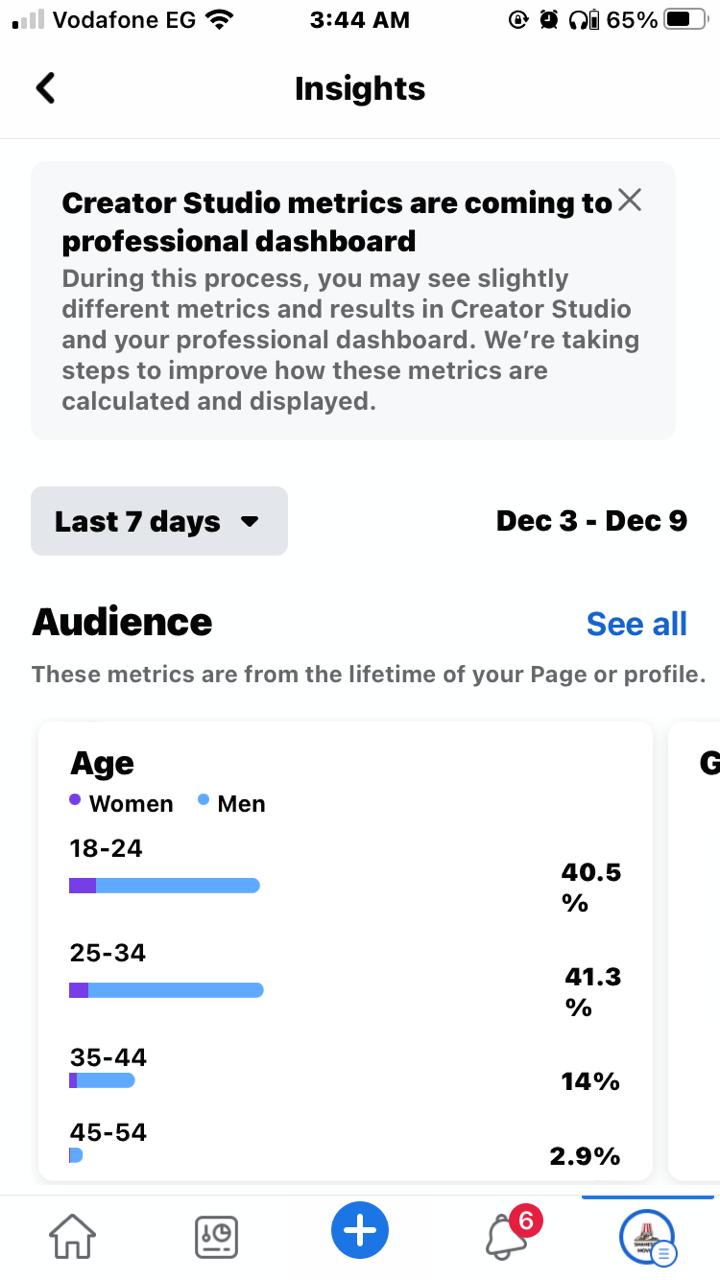Tap the blue Men legend dot
720x1280 pixels.
click(203, 800)
